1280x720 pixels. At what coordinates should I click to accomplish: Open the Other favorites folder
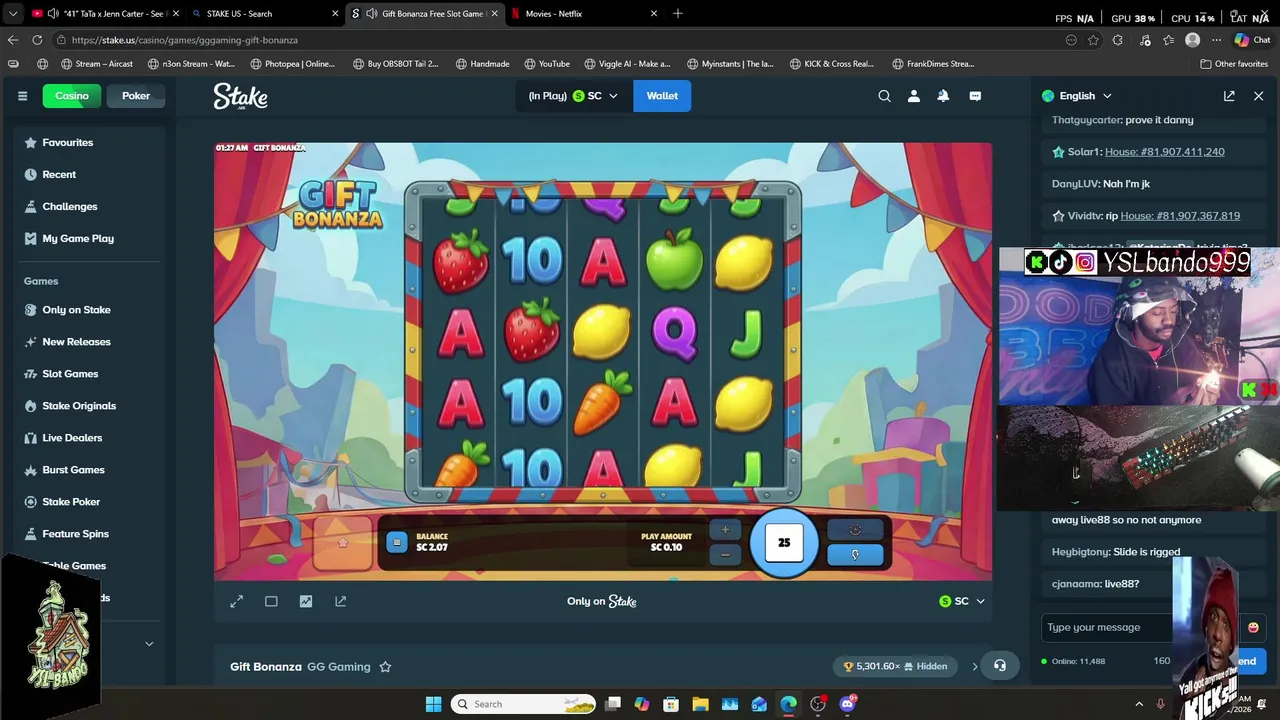pyautogui.click(x=1234, y=64)
